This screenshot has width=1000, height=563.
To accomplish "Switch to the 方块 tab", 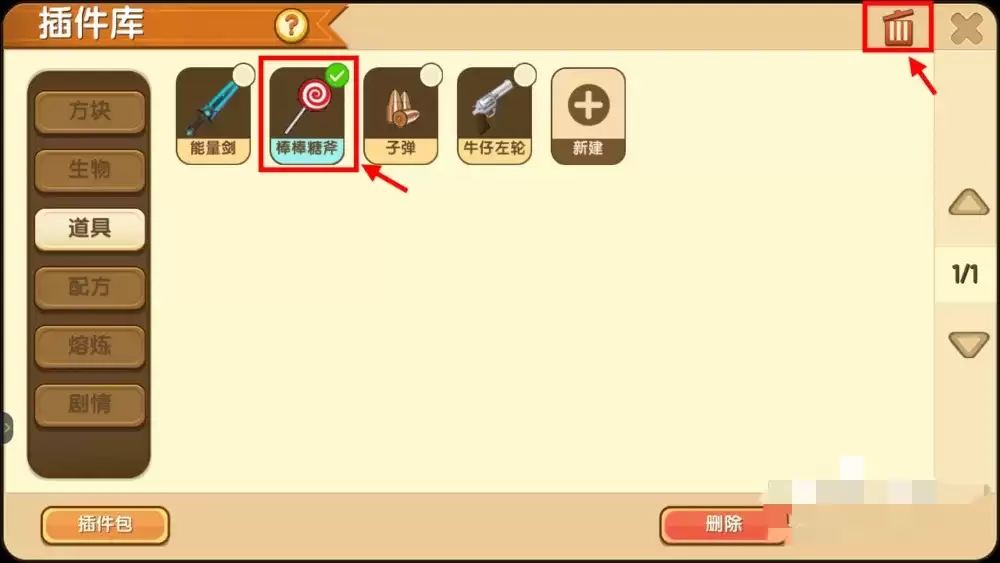I will pos(90,112).
